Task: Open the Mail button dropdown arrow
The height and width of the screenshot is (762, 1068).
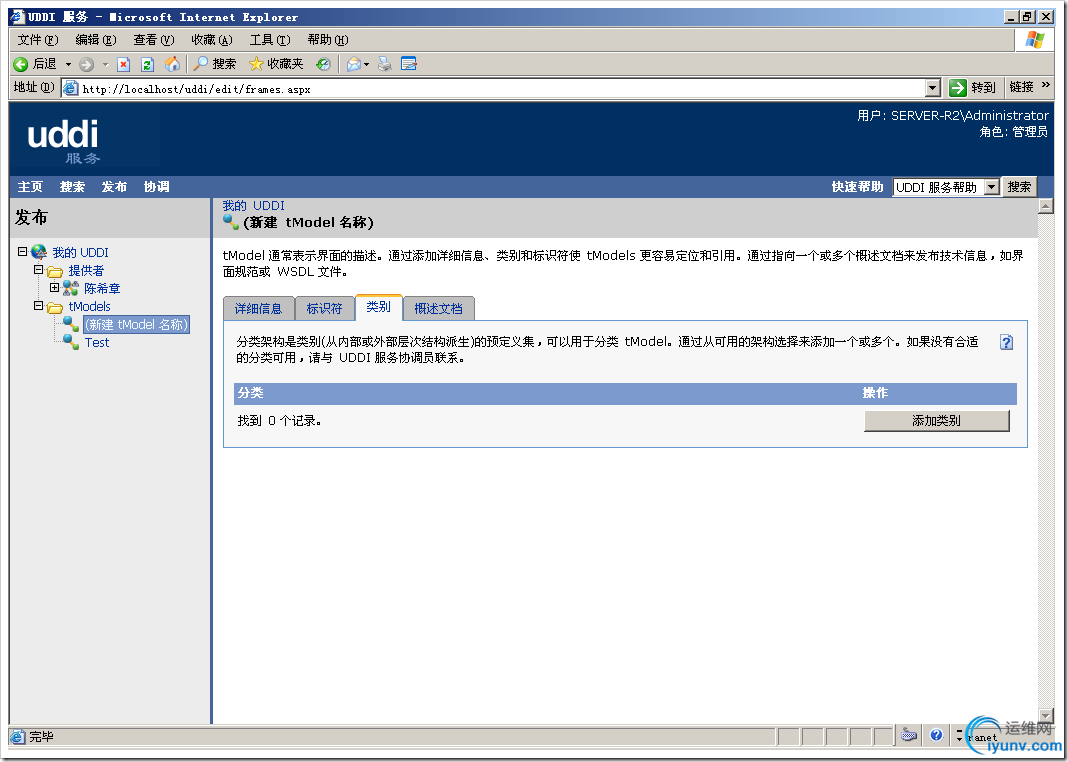Action: [x=366, y=64]
